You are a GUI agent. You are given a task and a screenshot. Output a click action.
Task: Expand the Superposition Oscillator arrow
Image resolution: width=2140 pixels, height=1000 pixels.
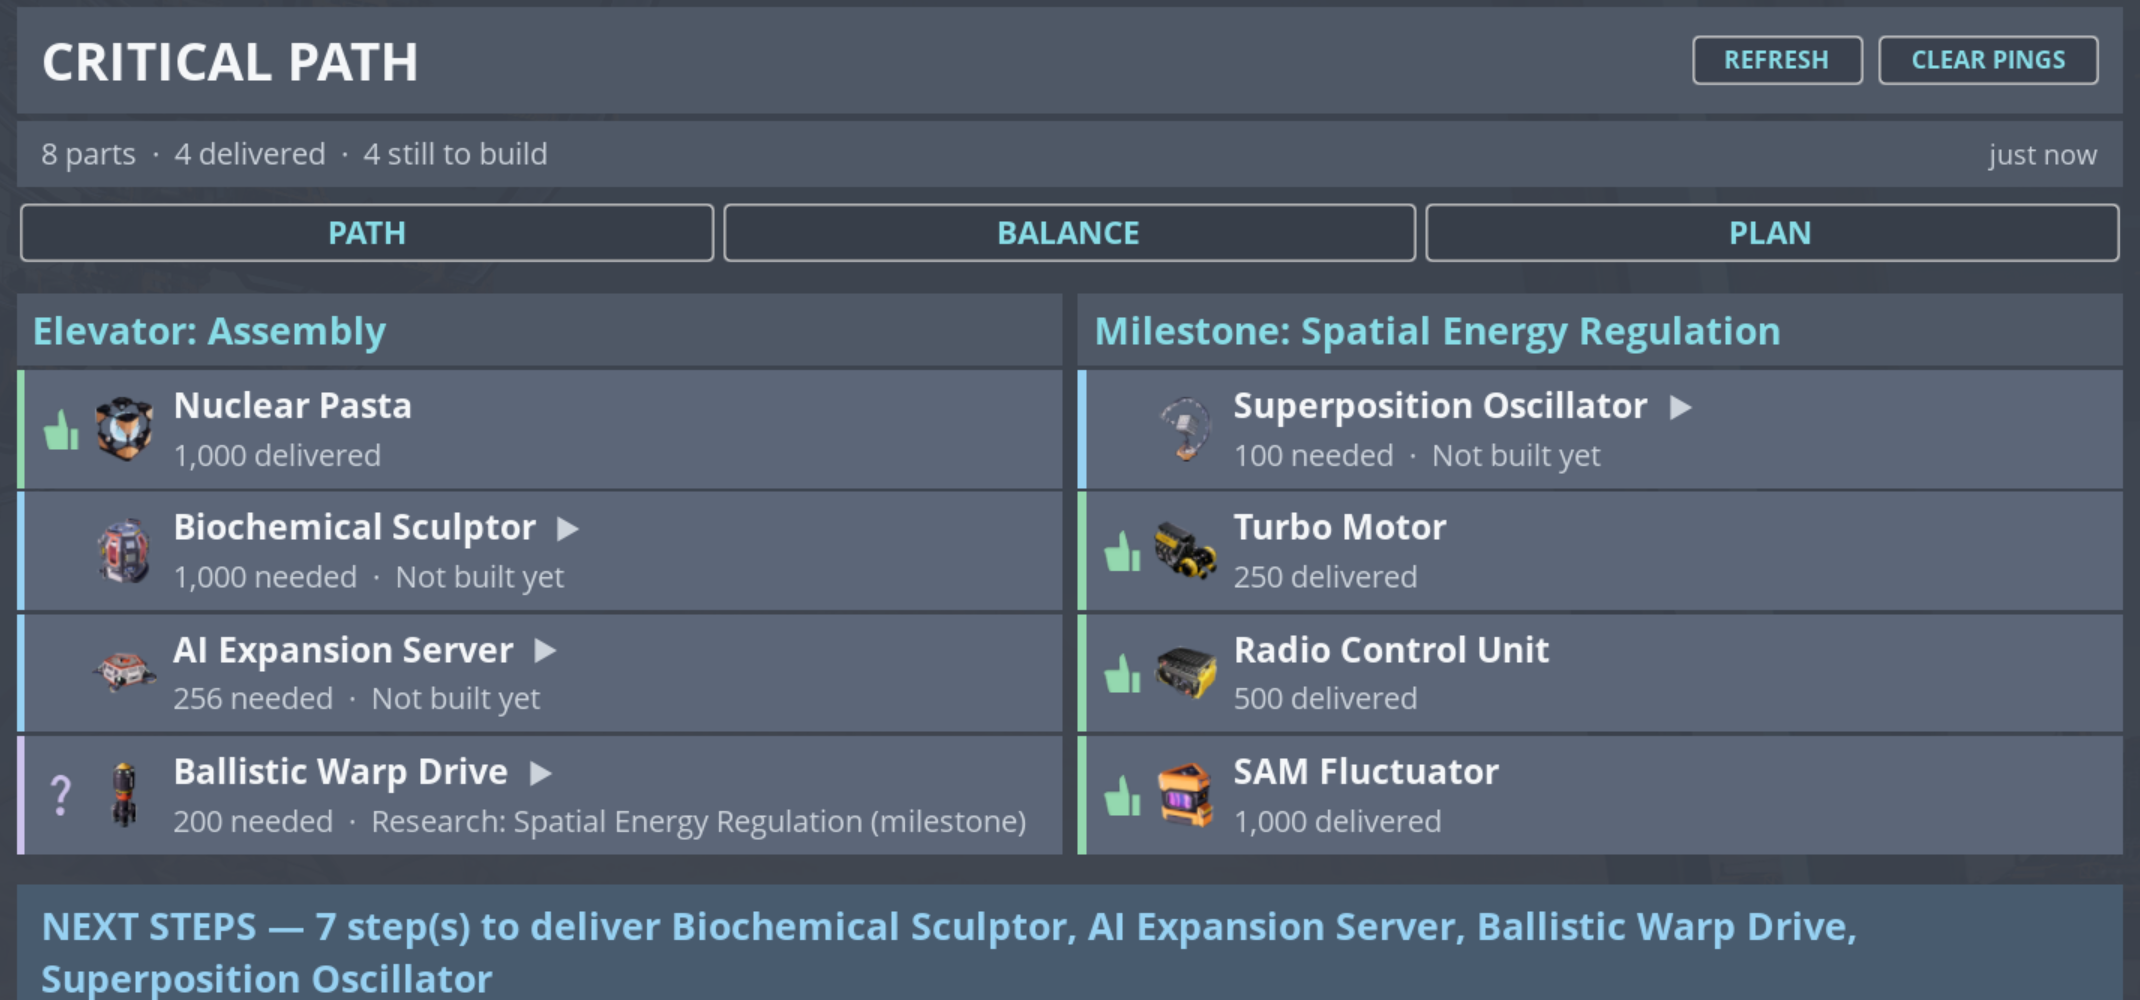click(1681, 407)
